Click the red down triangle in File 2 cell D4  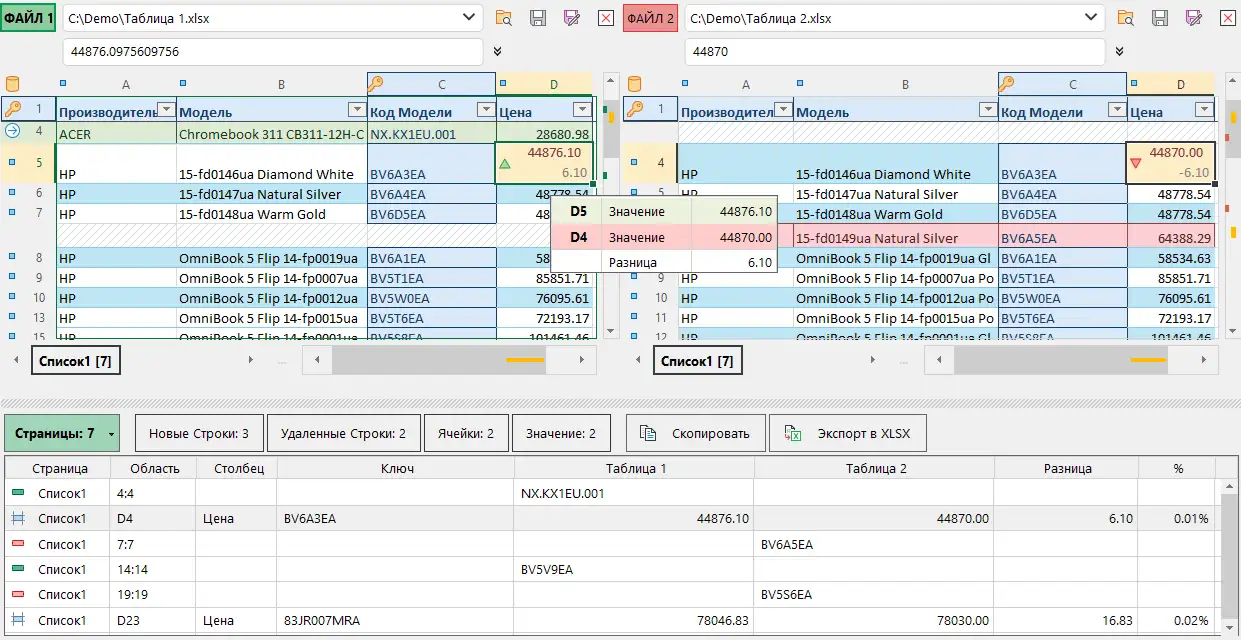click(1135, 163)
